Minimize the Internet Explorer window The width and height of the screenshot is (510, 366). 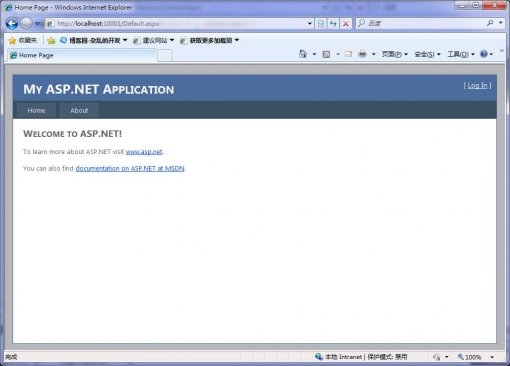[x=462, y=5]
